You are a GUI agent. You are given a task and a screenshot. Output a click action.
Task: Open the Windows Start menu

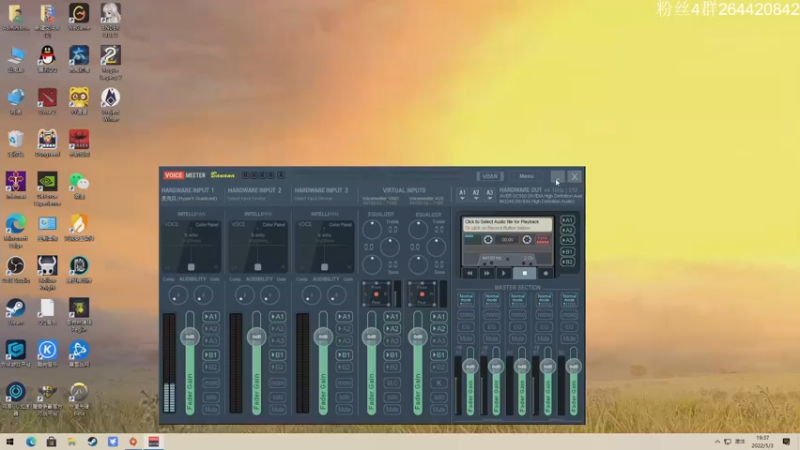10,442
